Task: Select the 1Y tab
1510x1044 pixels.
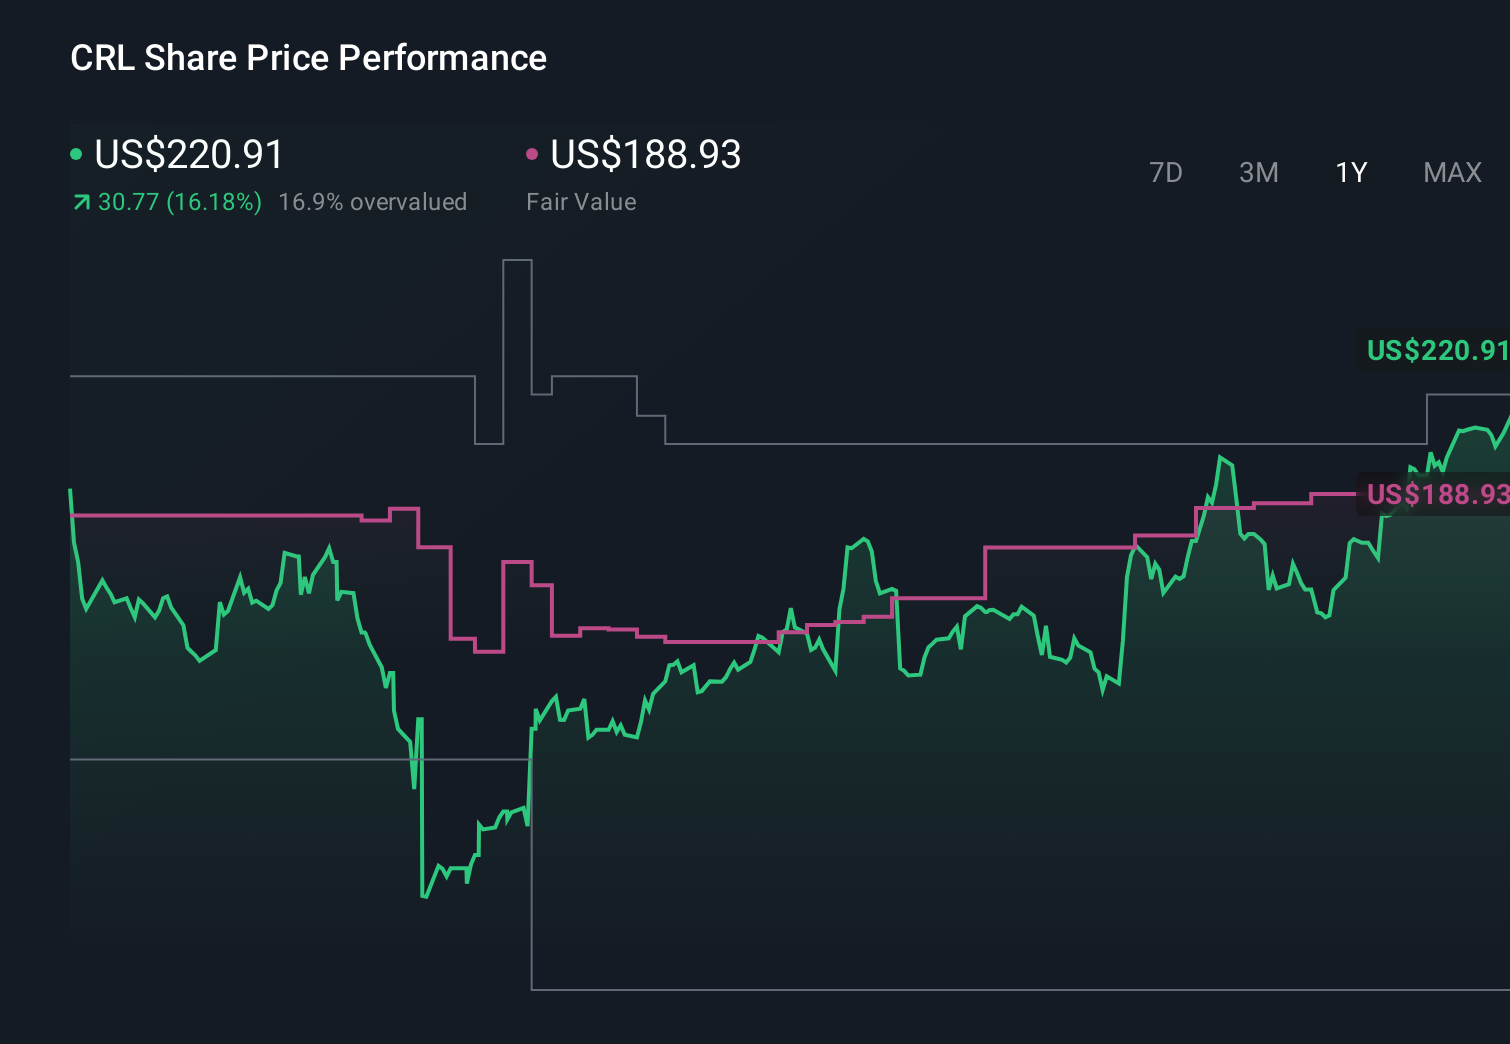Action: point(1350,172)
